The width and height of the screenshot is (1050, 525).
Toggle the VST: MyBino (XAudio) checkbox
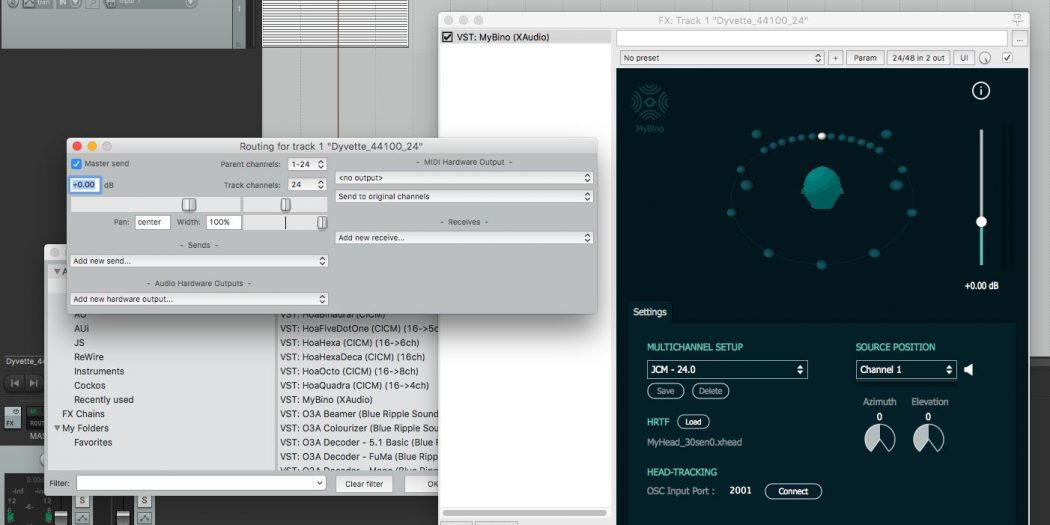coord(447,38)
